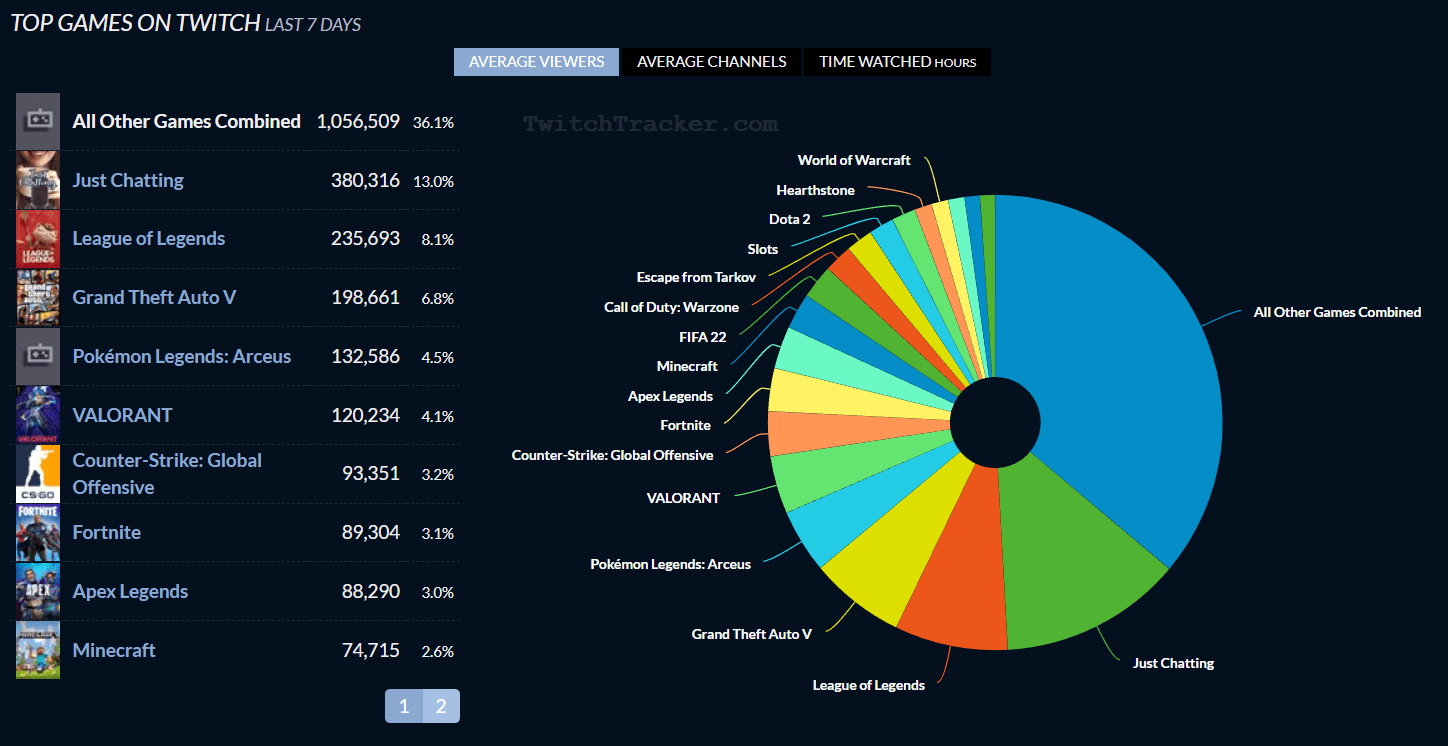Click the FIFA 22 chart label
1448x746 pixels.
click(x=702, y=337)
